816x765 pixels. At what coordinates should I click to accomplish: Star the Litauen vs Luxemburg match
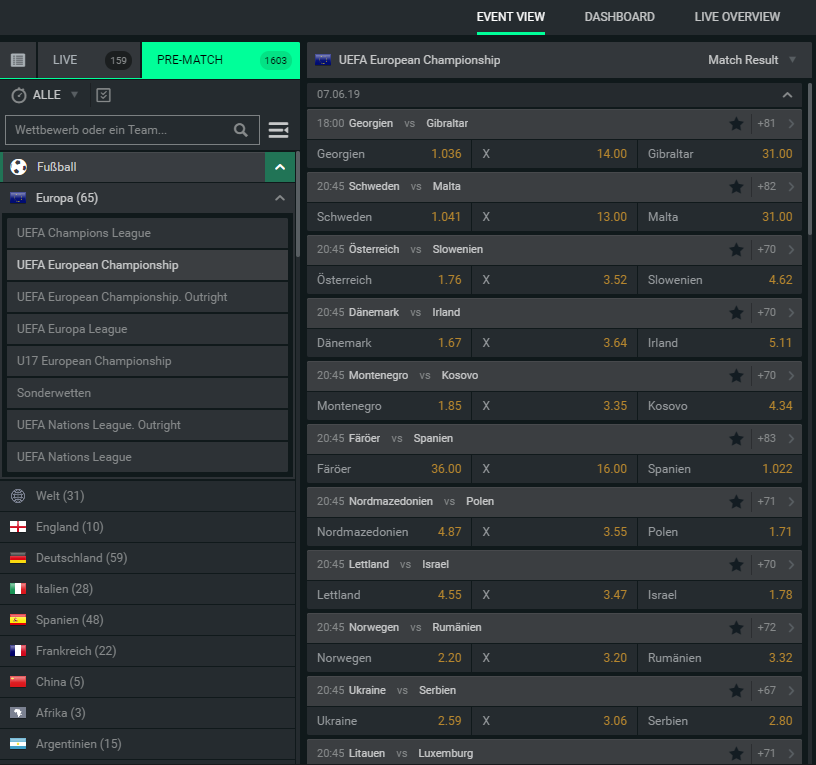click(x=736, y=753)
